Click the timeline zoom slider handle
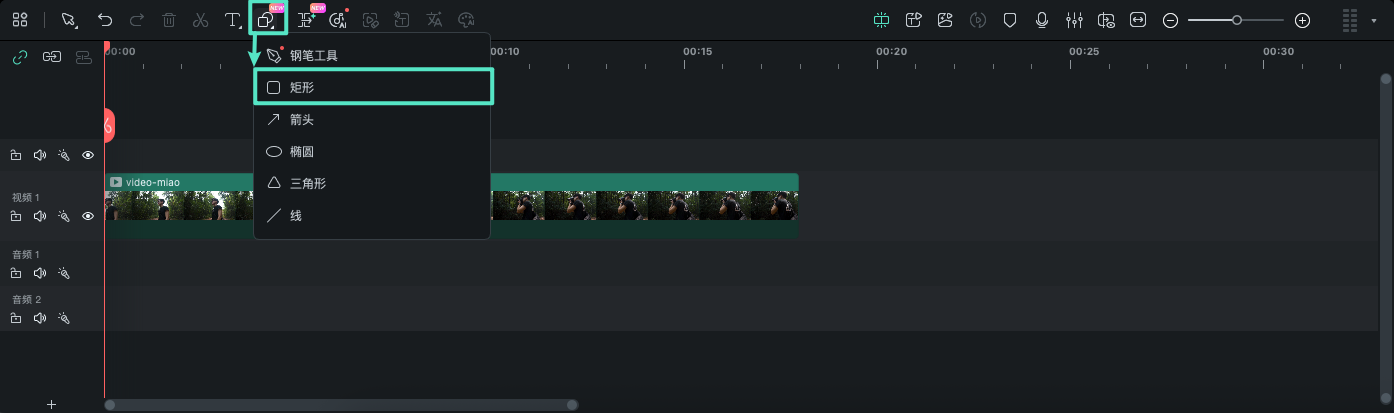This screenshot has height=413, width=1394. click(1237, 20)
